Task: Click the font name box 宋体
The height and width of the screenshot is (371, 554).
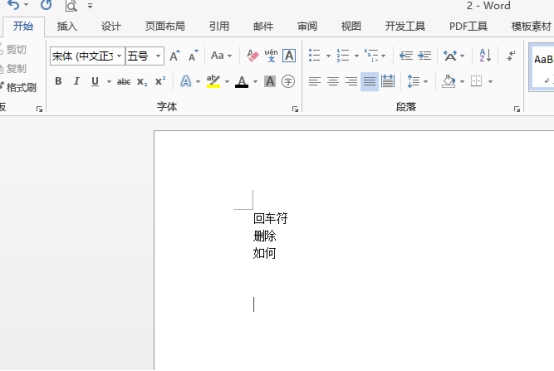Action: (x=83, y=56)
